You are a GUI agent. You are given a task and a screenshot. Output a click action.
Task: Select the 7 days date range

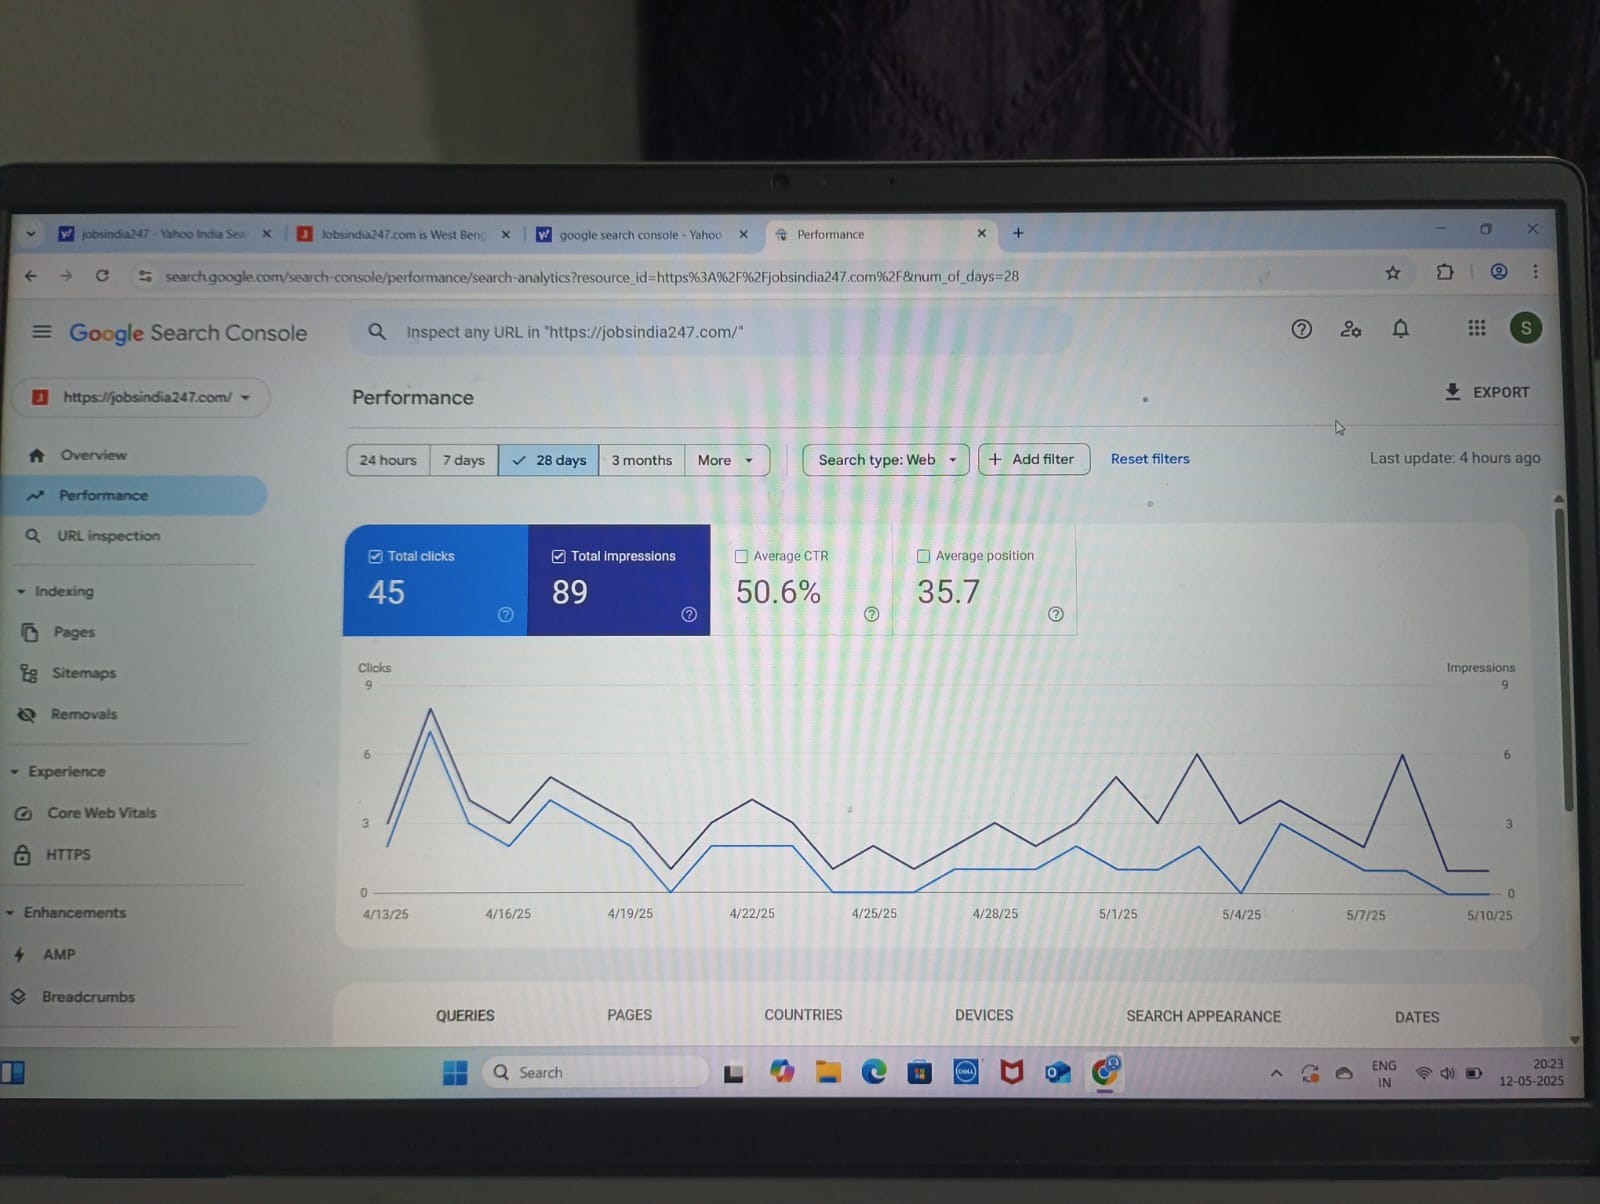tap(464, 460)
